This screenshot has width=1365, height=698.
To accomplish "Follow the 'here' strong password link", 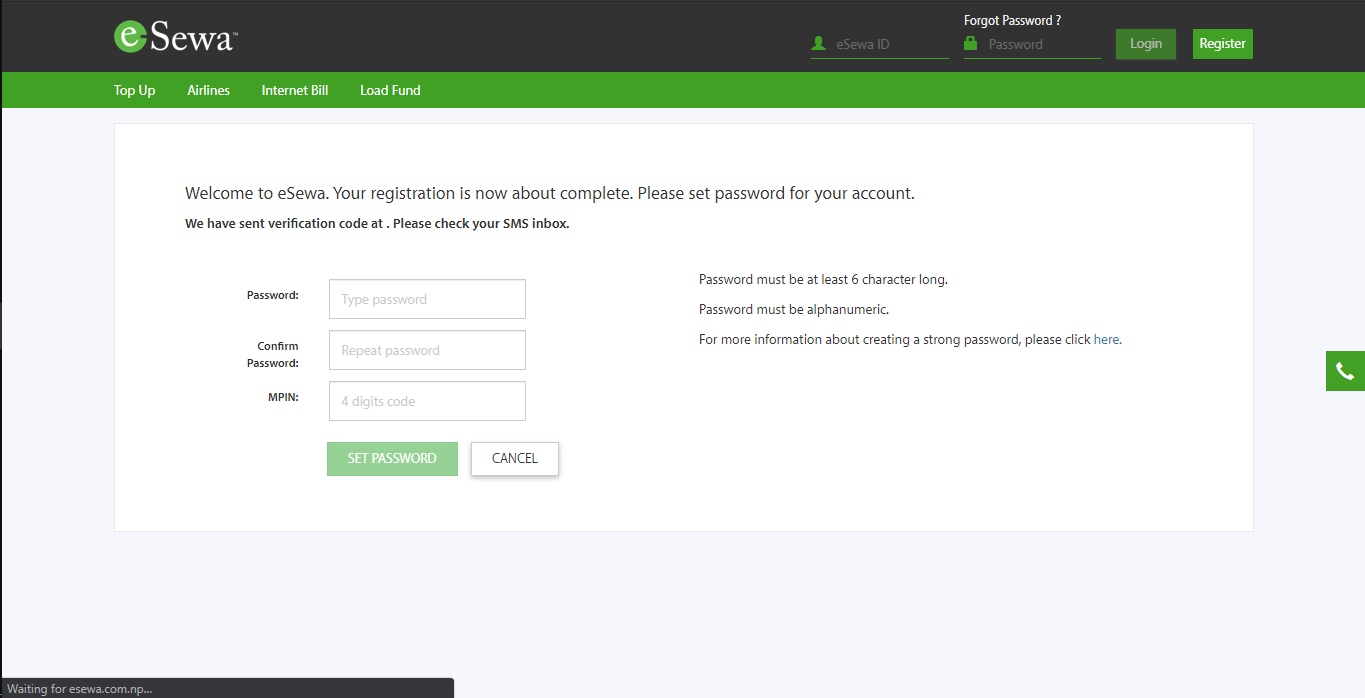I will [x=1106, y=339].
